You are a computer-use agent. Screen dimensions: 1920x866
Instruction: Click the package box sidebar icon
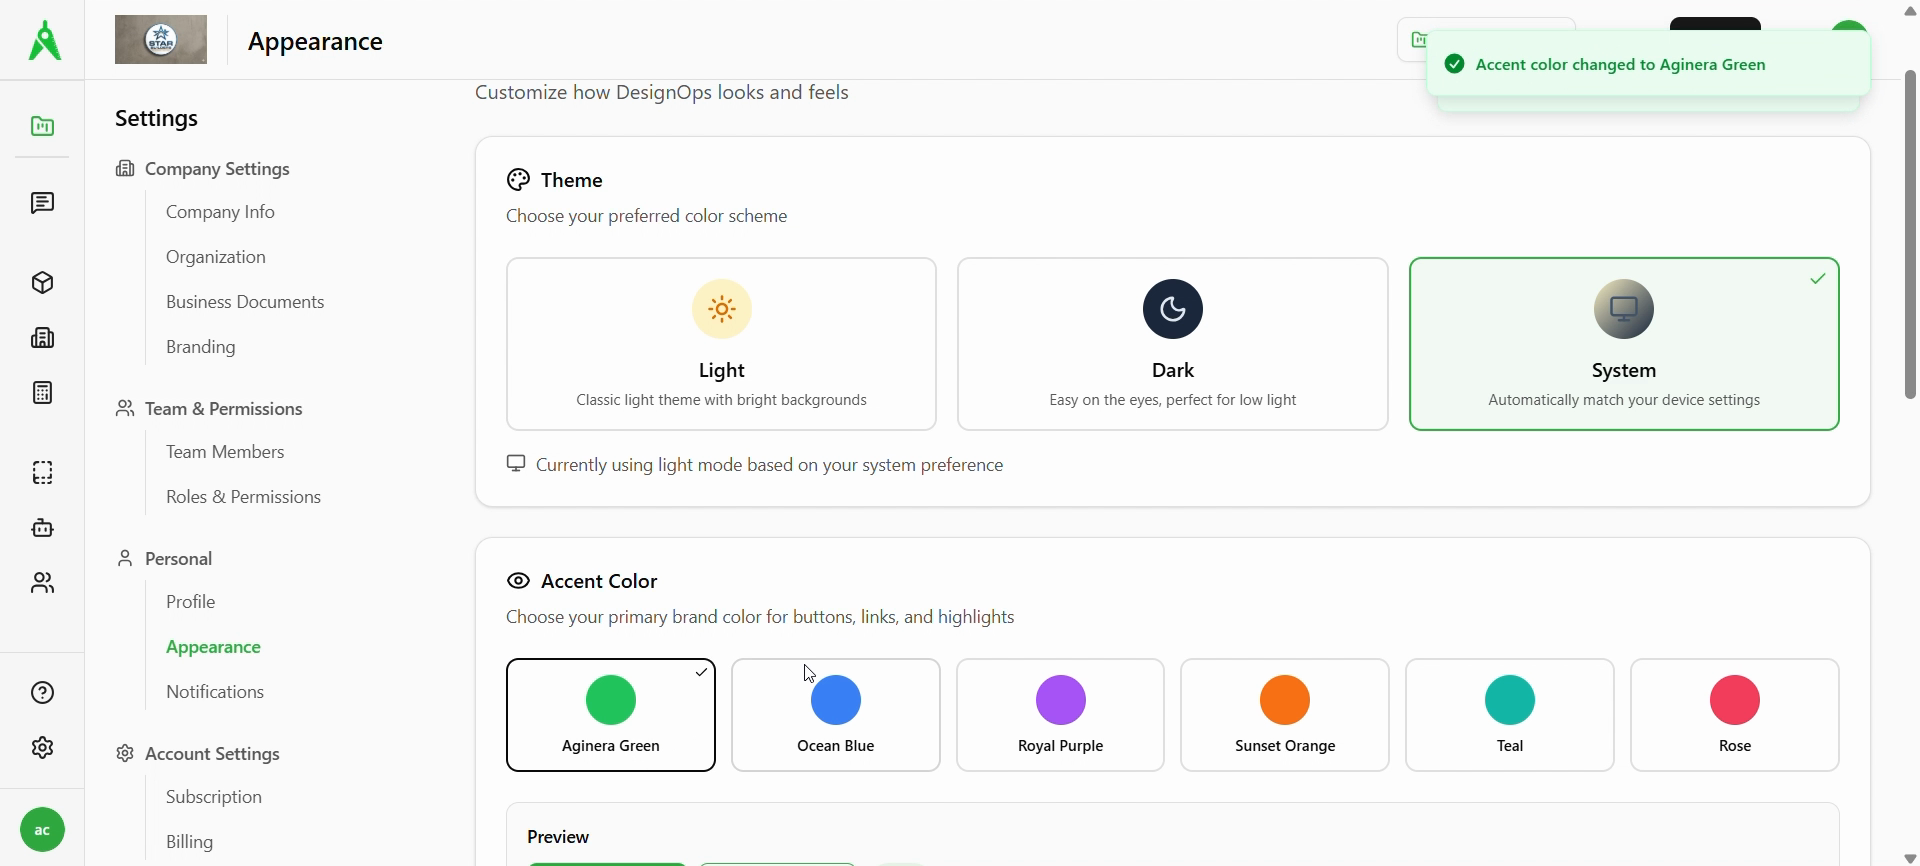tap(42, 283)
